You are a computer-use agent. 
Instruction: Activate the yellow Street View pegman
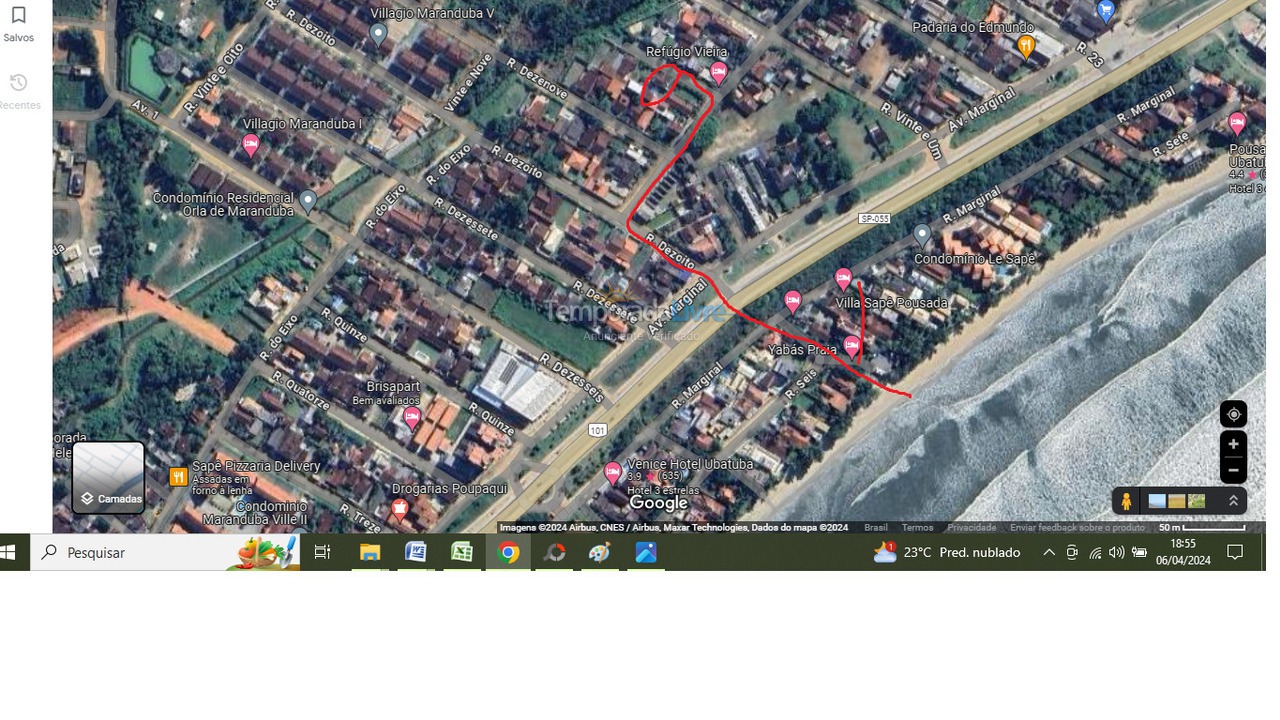click(1126, 501)
